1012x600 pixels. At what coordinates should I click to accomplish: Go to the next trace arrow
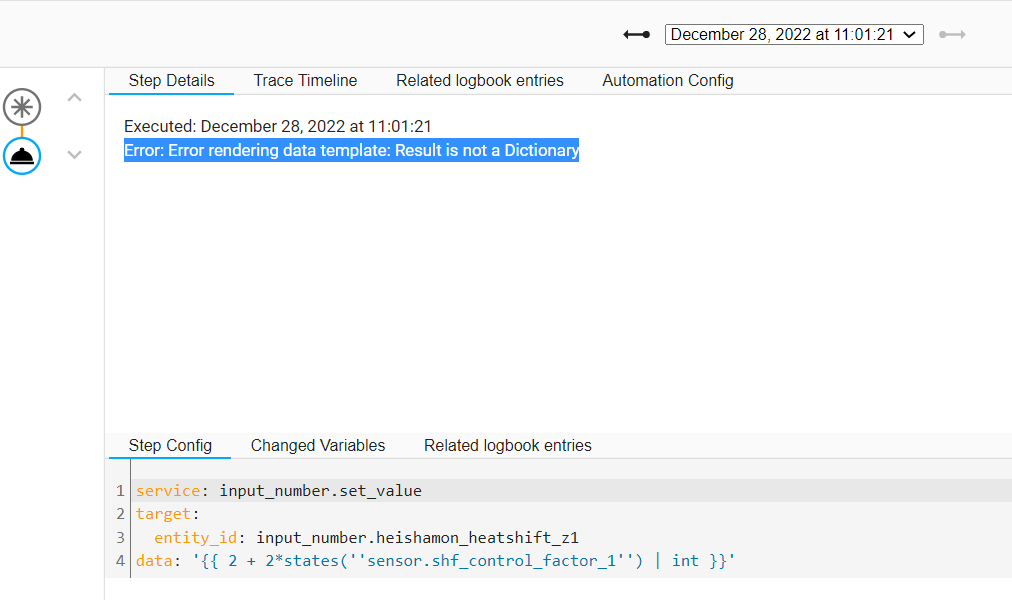pos(952,35)
